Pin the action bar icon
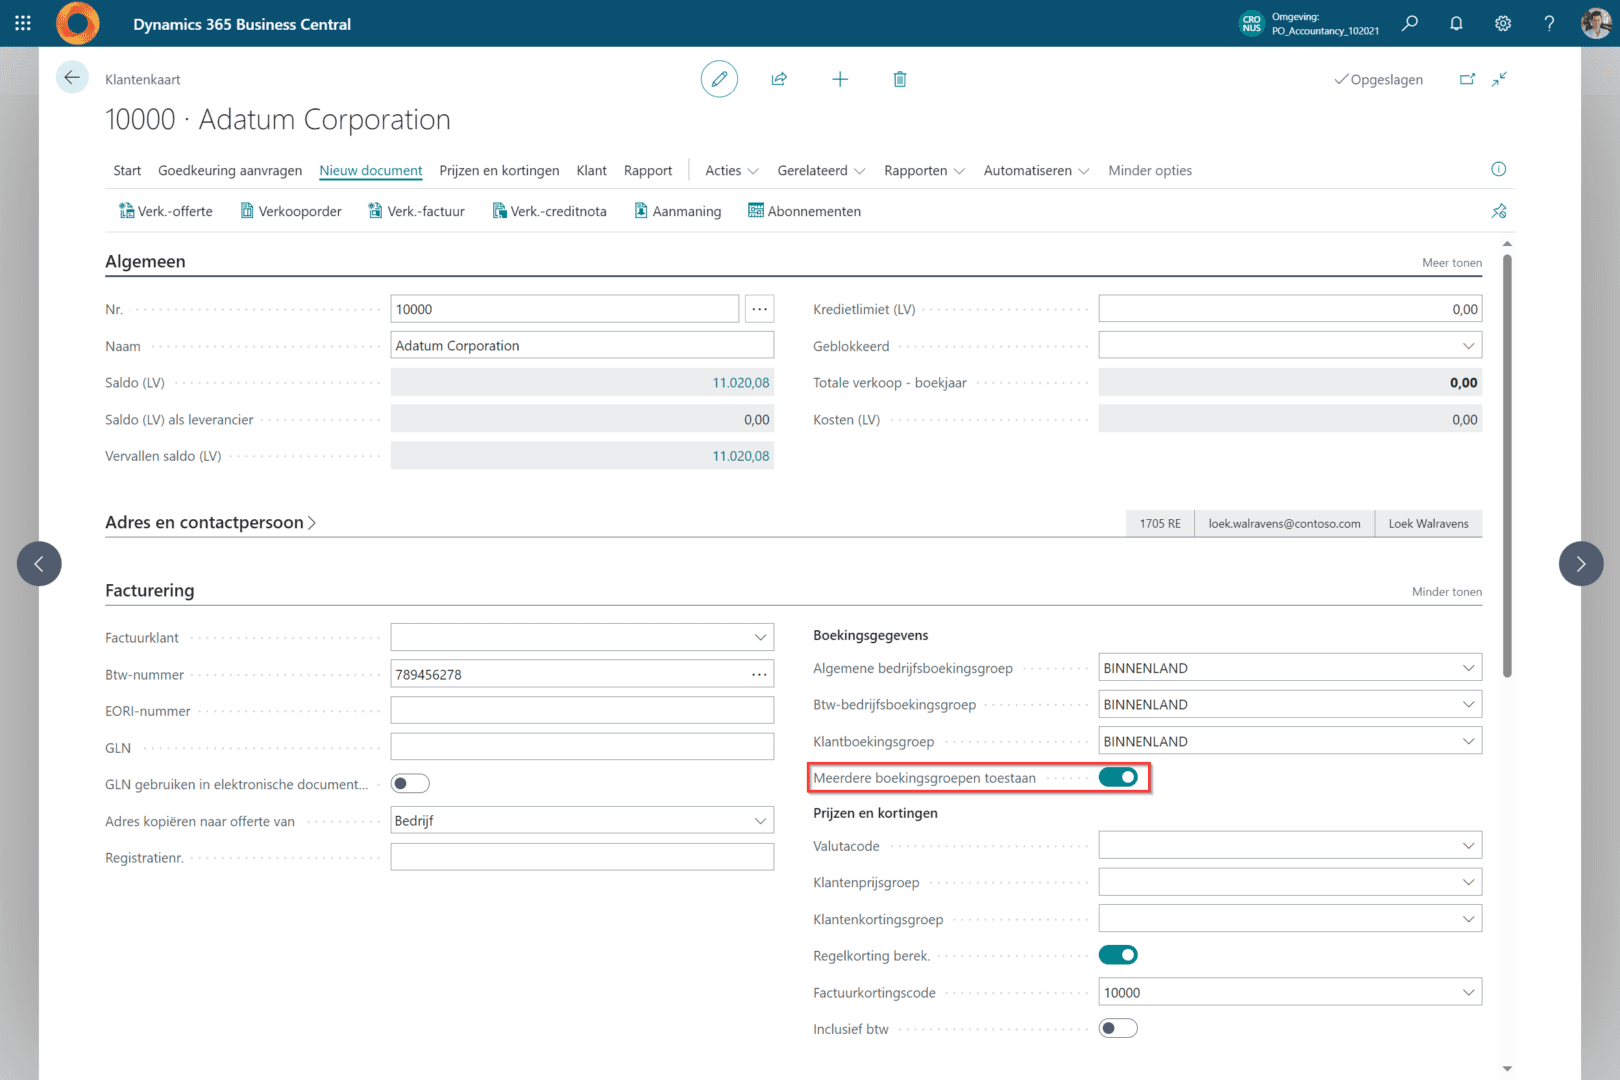The image size is (1620, 1080). click(x=1498, y=211)
